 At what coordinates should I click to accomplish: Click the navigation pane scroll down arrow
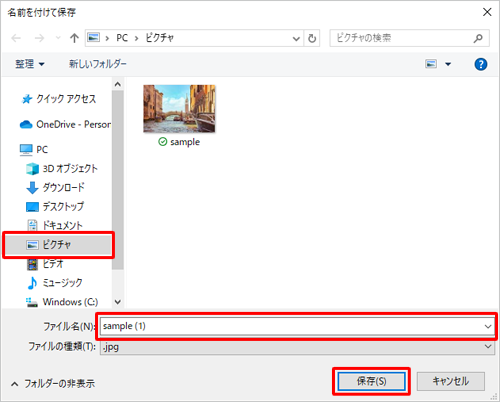coord(118,302)
